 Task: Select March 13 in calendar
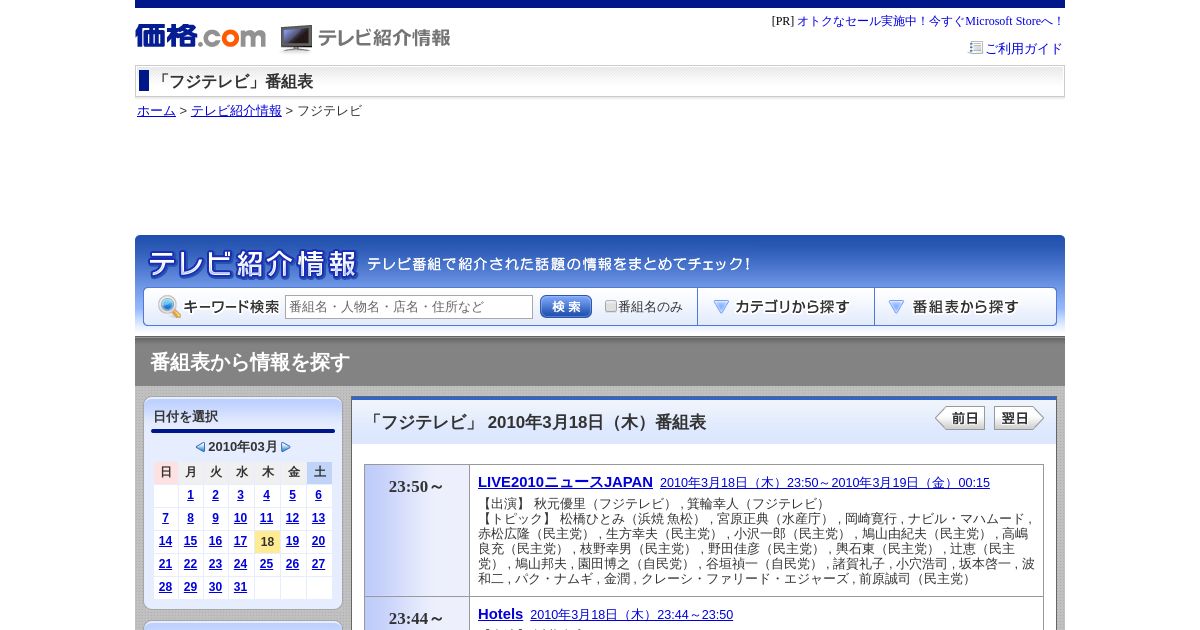click(x=318, y=518)
